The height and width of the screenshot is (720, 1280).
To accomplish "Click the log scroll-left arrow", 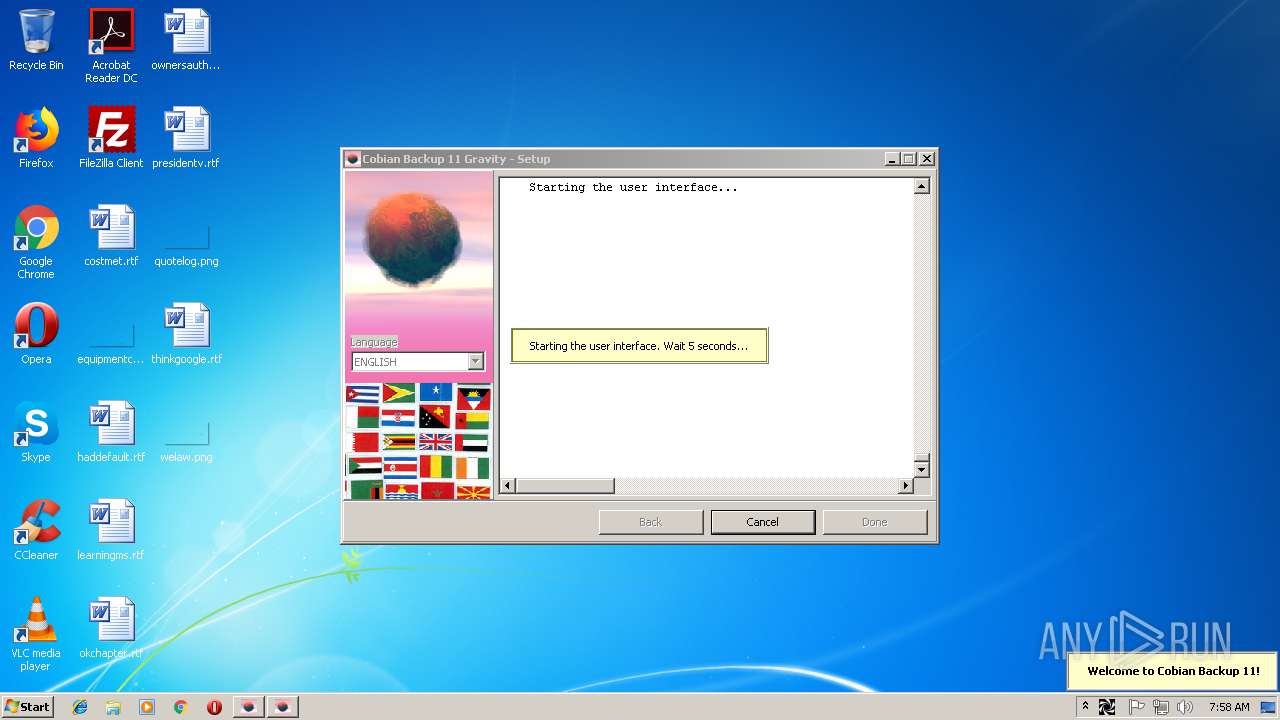I will pyautogui.click(x=508, y=486).
